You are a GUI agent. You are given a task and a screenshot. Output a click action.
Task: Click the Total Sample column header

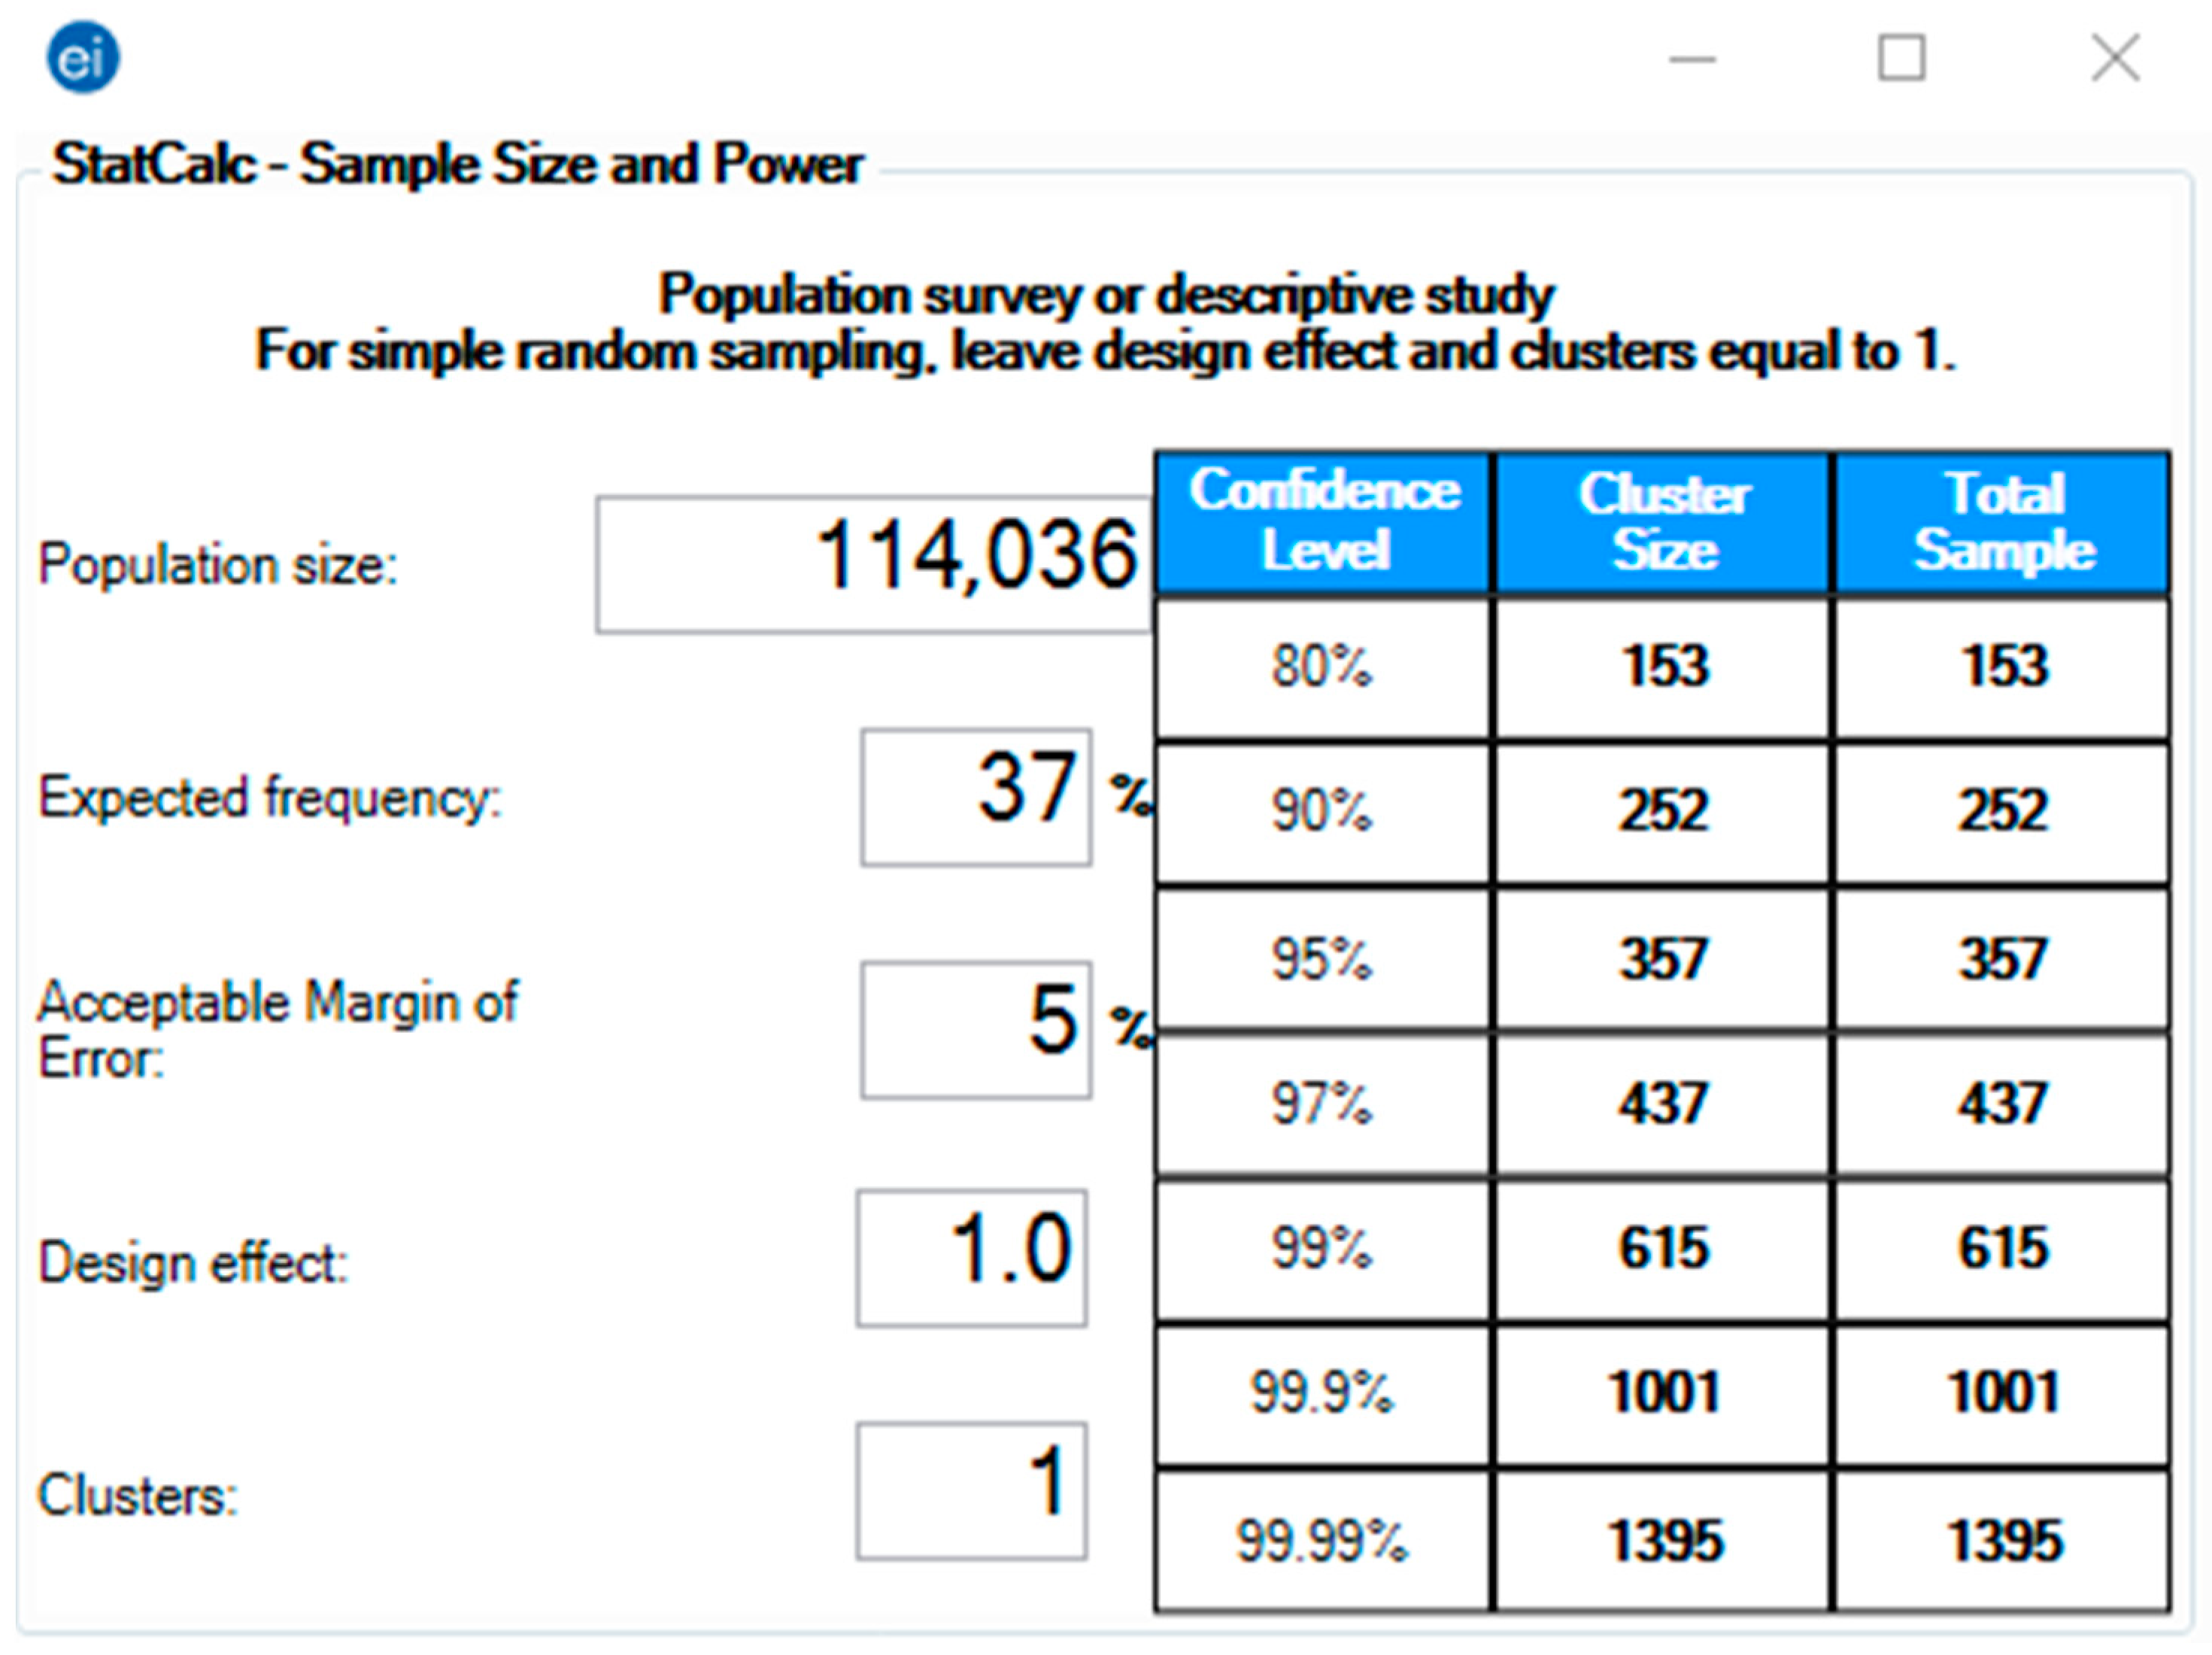pyautogui.click(x=2003, y=522)
